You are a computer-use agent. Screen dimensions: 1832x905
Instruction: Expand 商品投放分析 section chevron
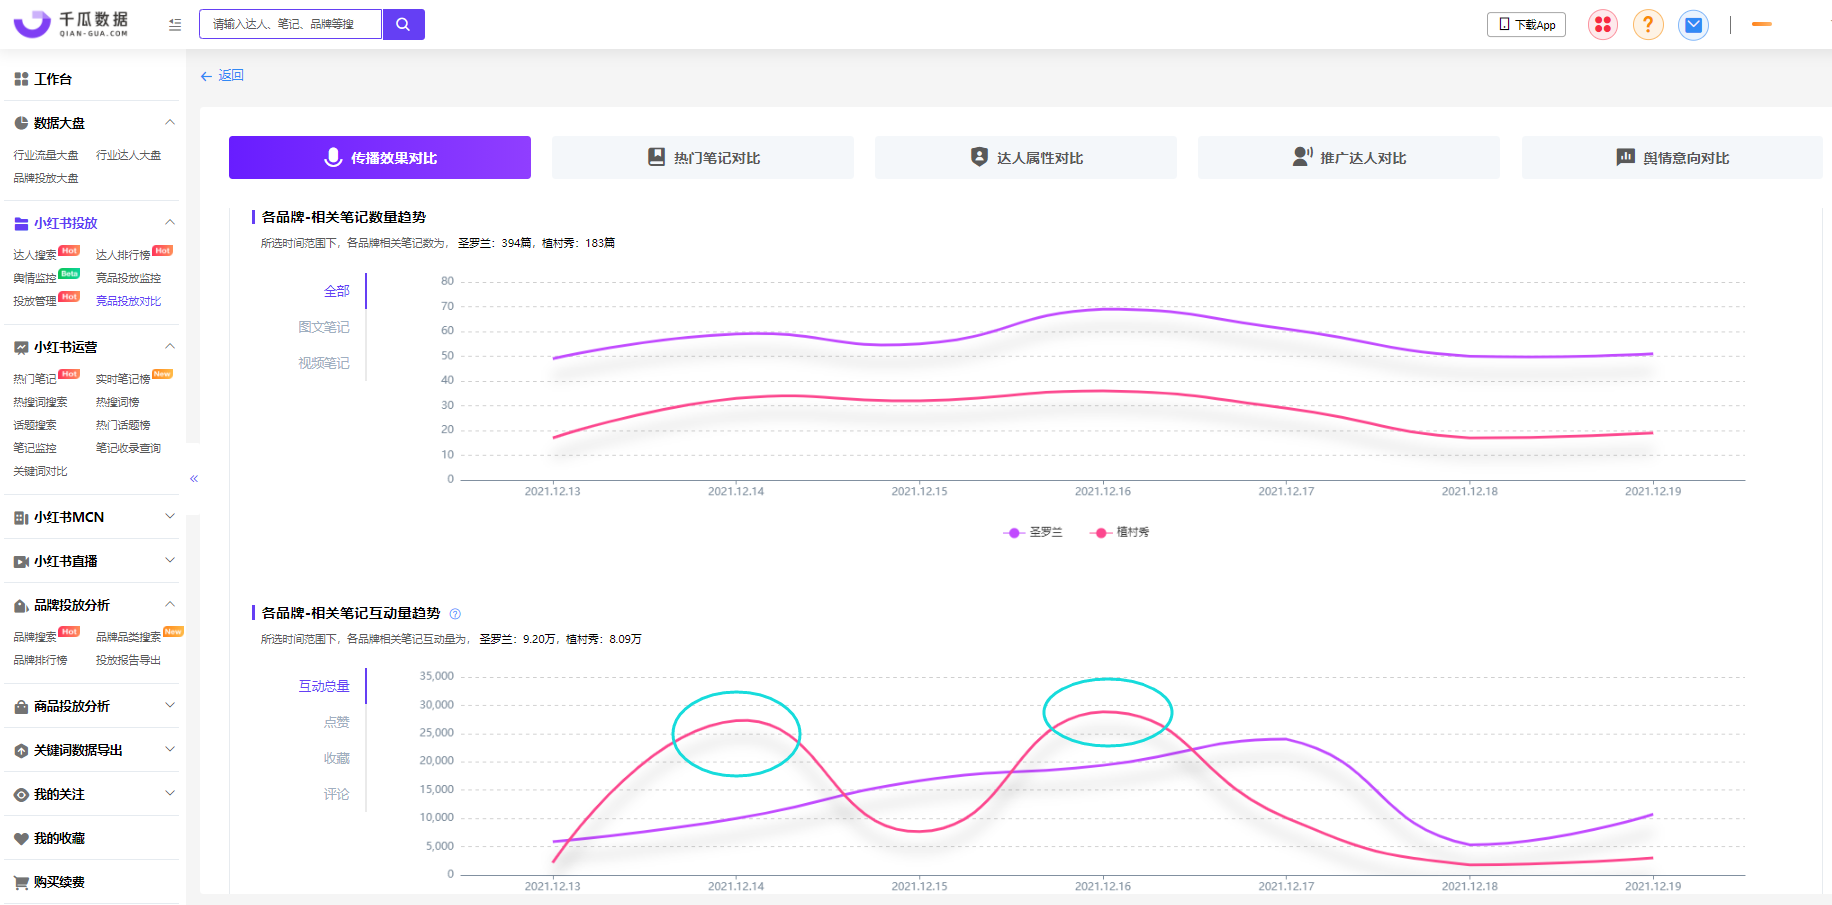(170, 705)
